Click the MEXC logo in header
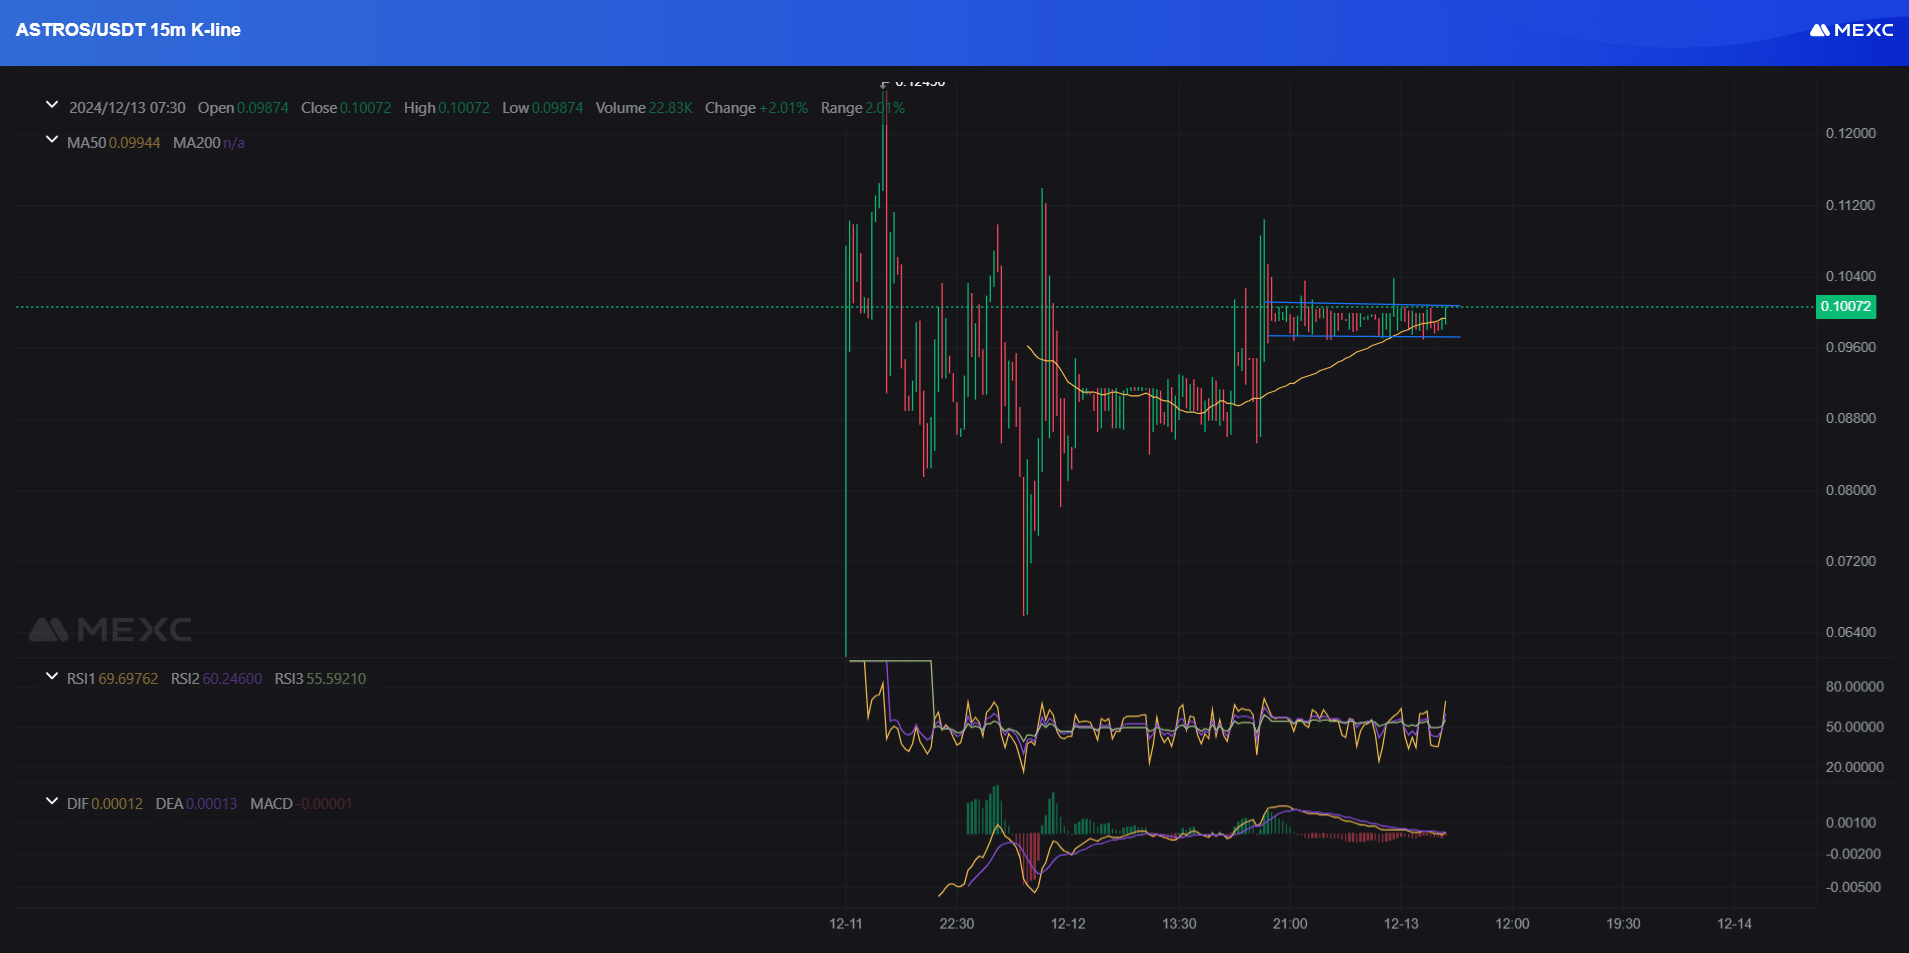The height and width of the screenshot is (953, 1909). [x=1852, y=30]
